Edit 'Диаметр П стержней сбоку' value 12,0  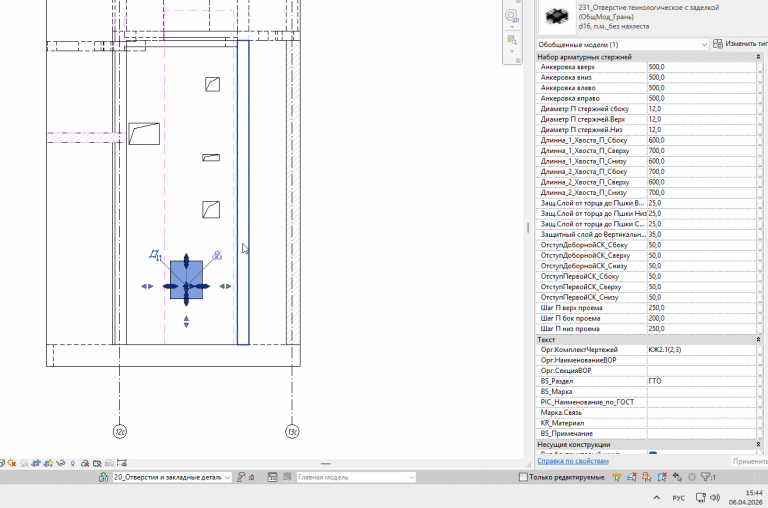(702, 109)
